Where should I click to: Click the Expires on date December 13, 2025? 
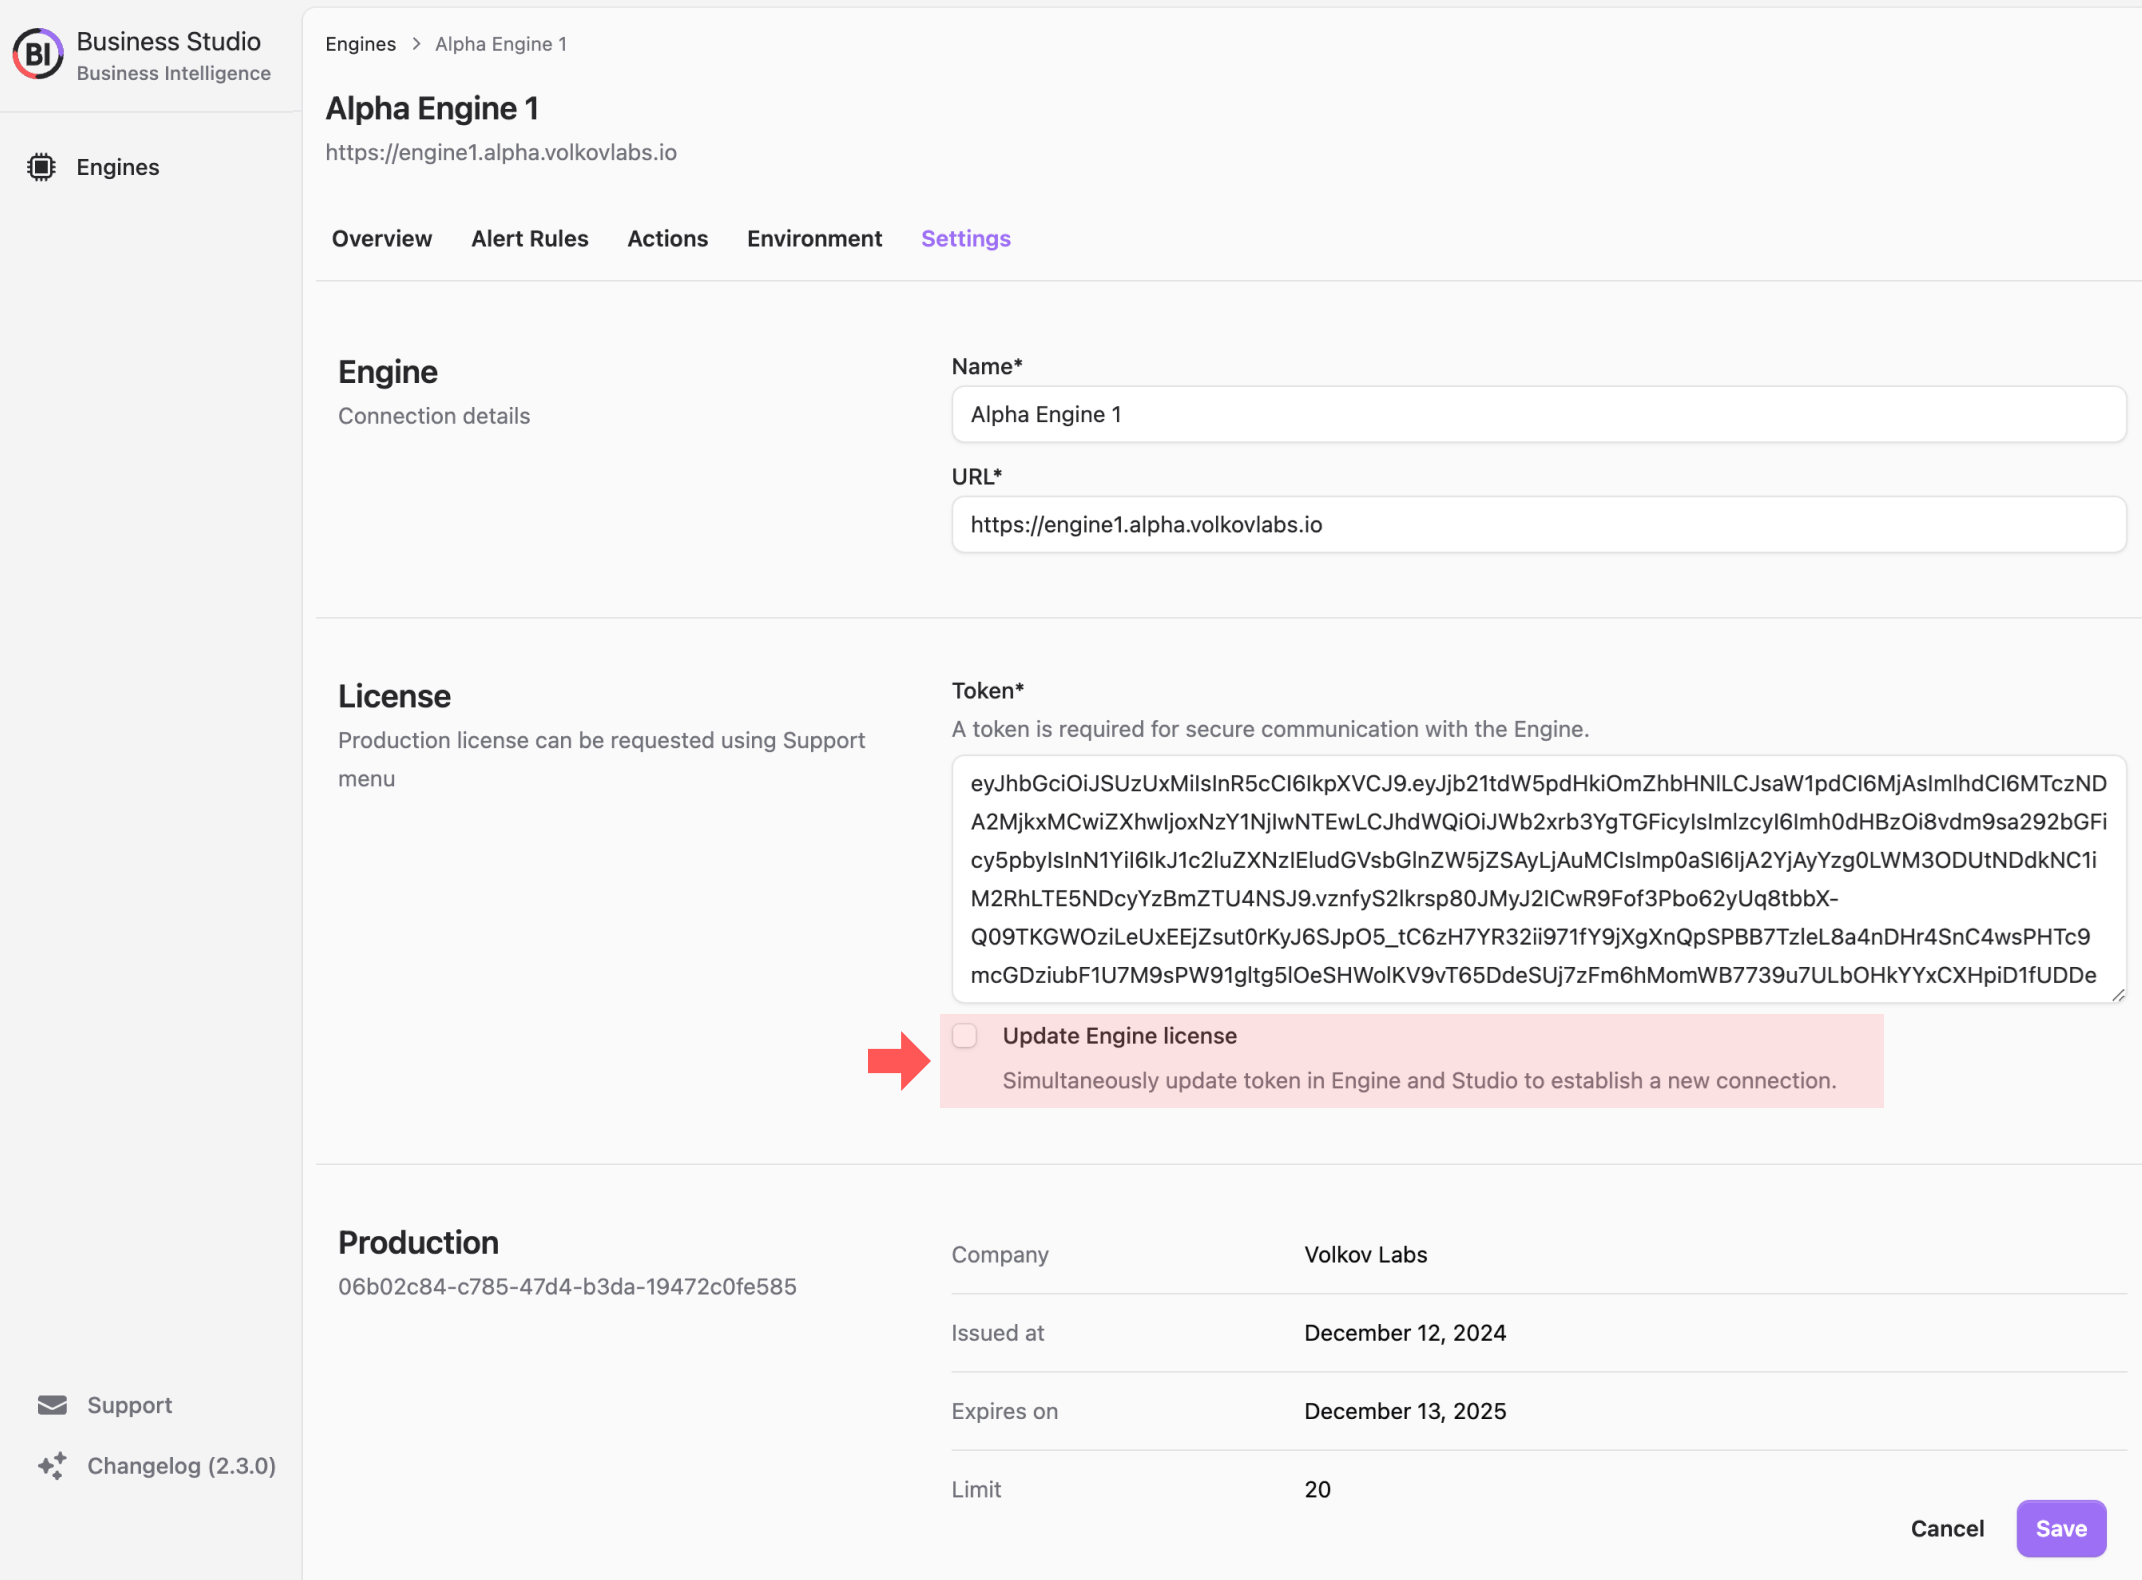coord(1405,1411)
